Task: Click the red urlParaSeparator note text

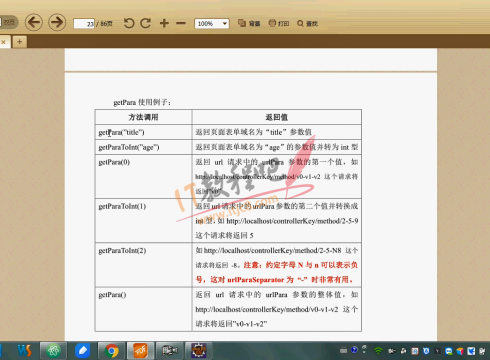Action: 277,272
